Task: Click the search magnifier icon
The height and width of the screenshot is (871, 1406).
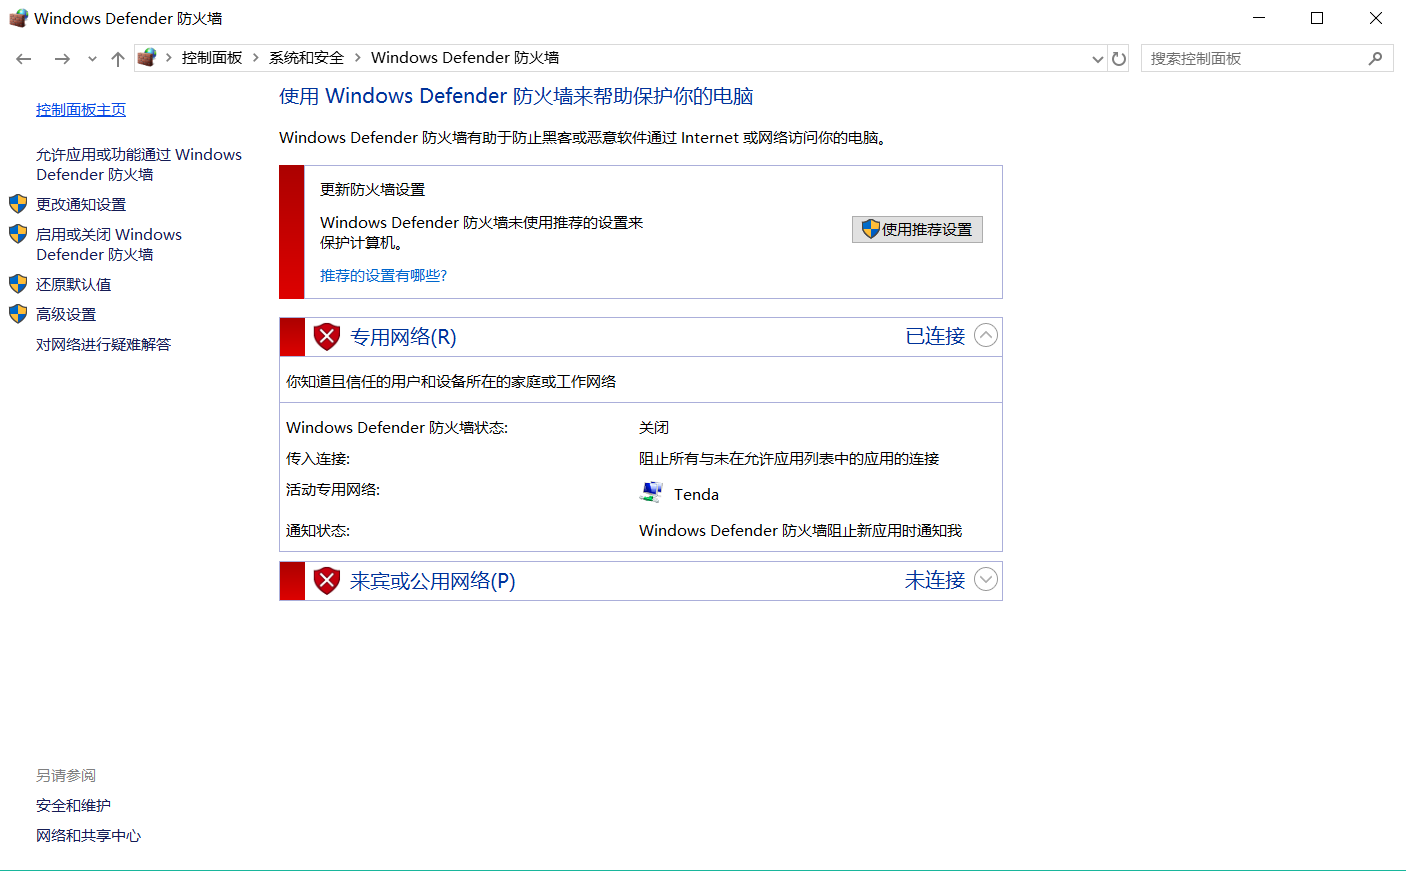Action: tap(1376, 59)
